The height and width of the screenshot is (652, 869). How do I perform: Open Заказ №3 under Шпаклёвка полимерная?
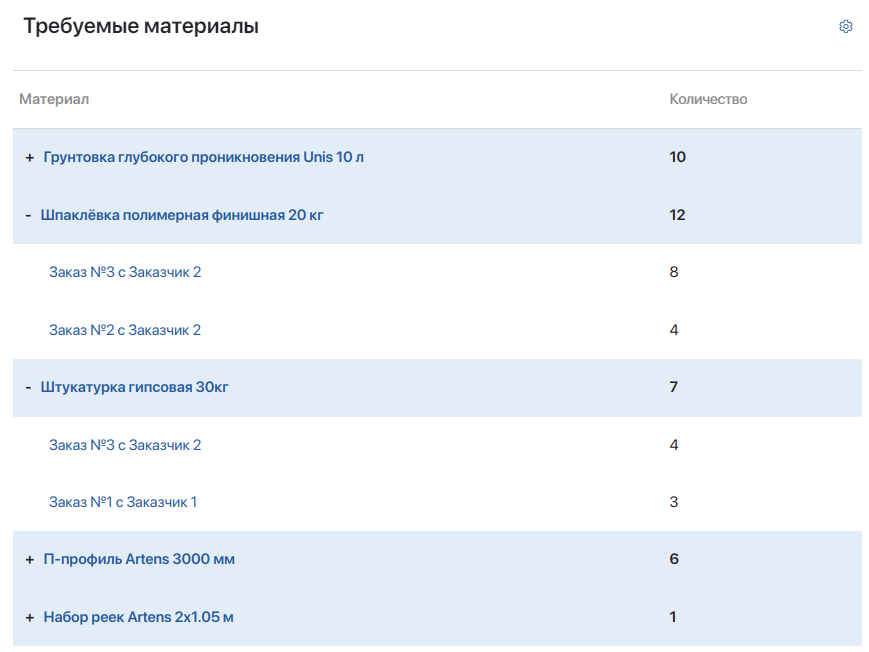tap(125, 272)
